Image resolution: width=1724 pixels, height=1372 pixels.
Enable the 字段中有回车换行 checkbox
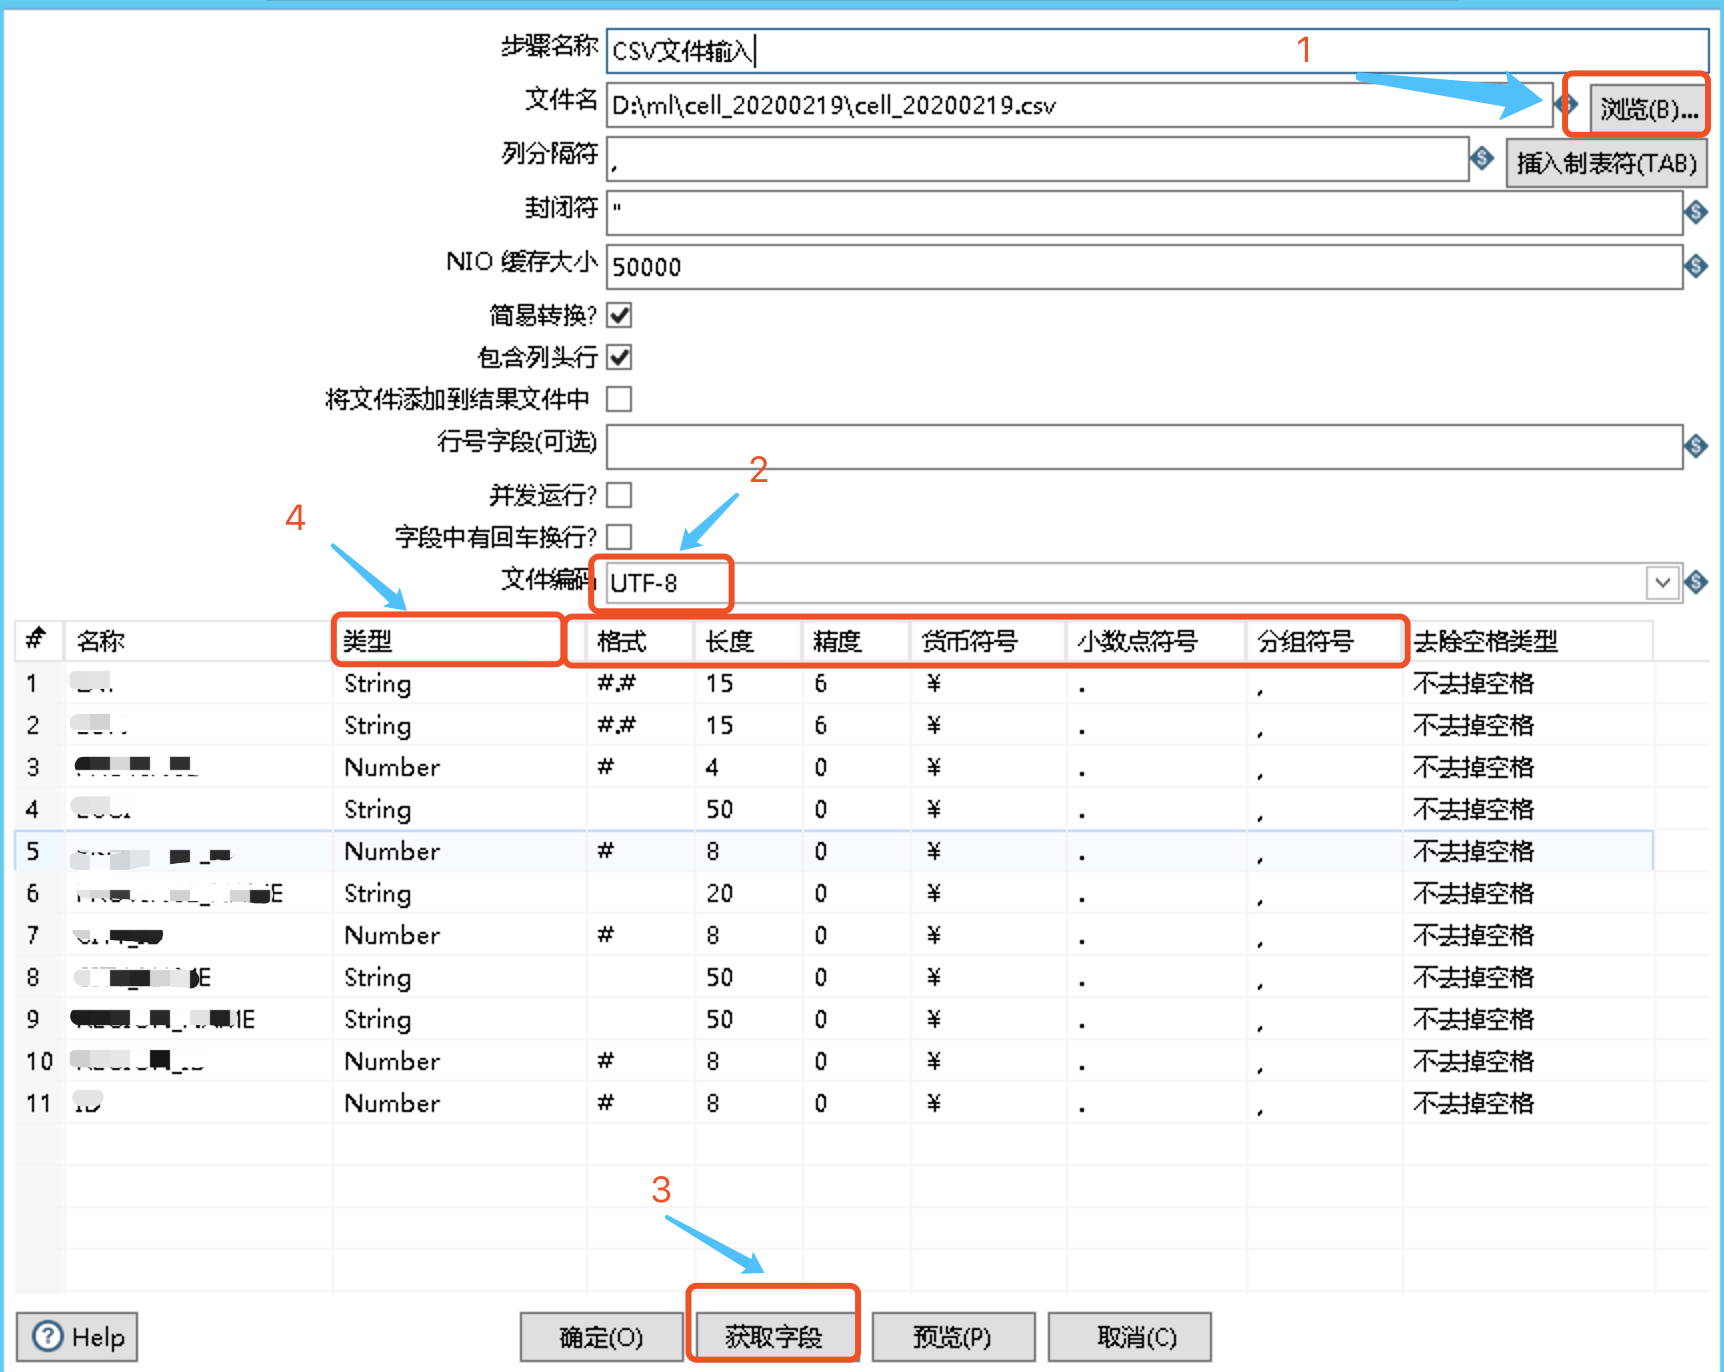pos(619,537)
